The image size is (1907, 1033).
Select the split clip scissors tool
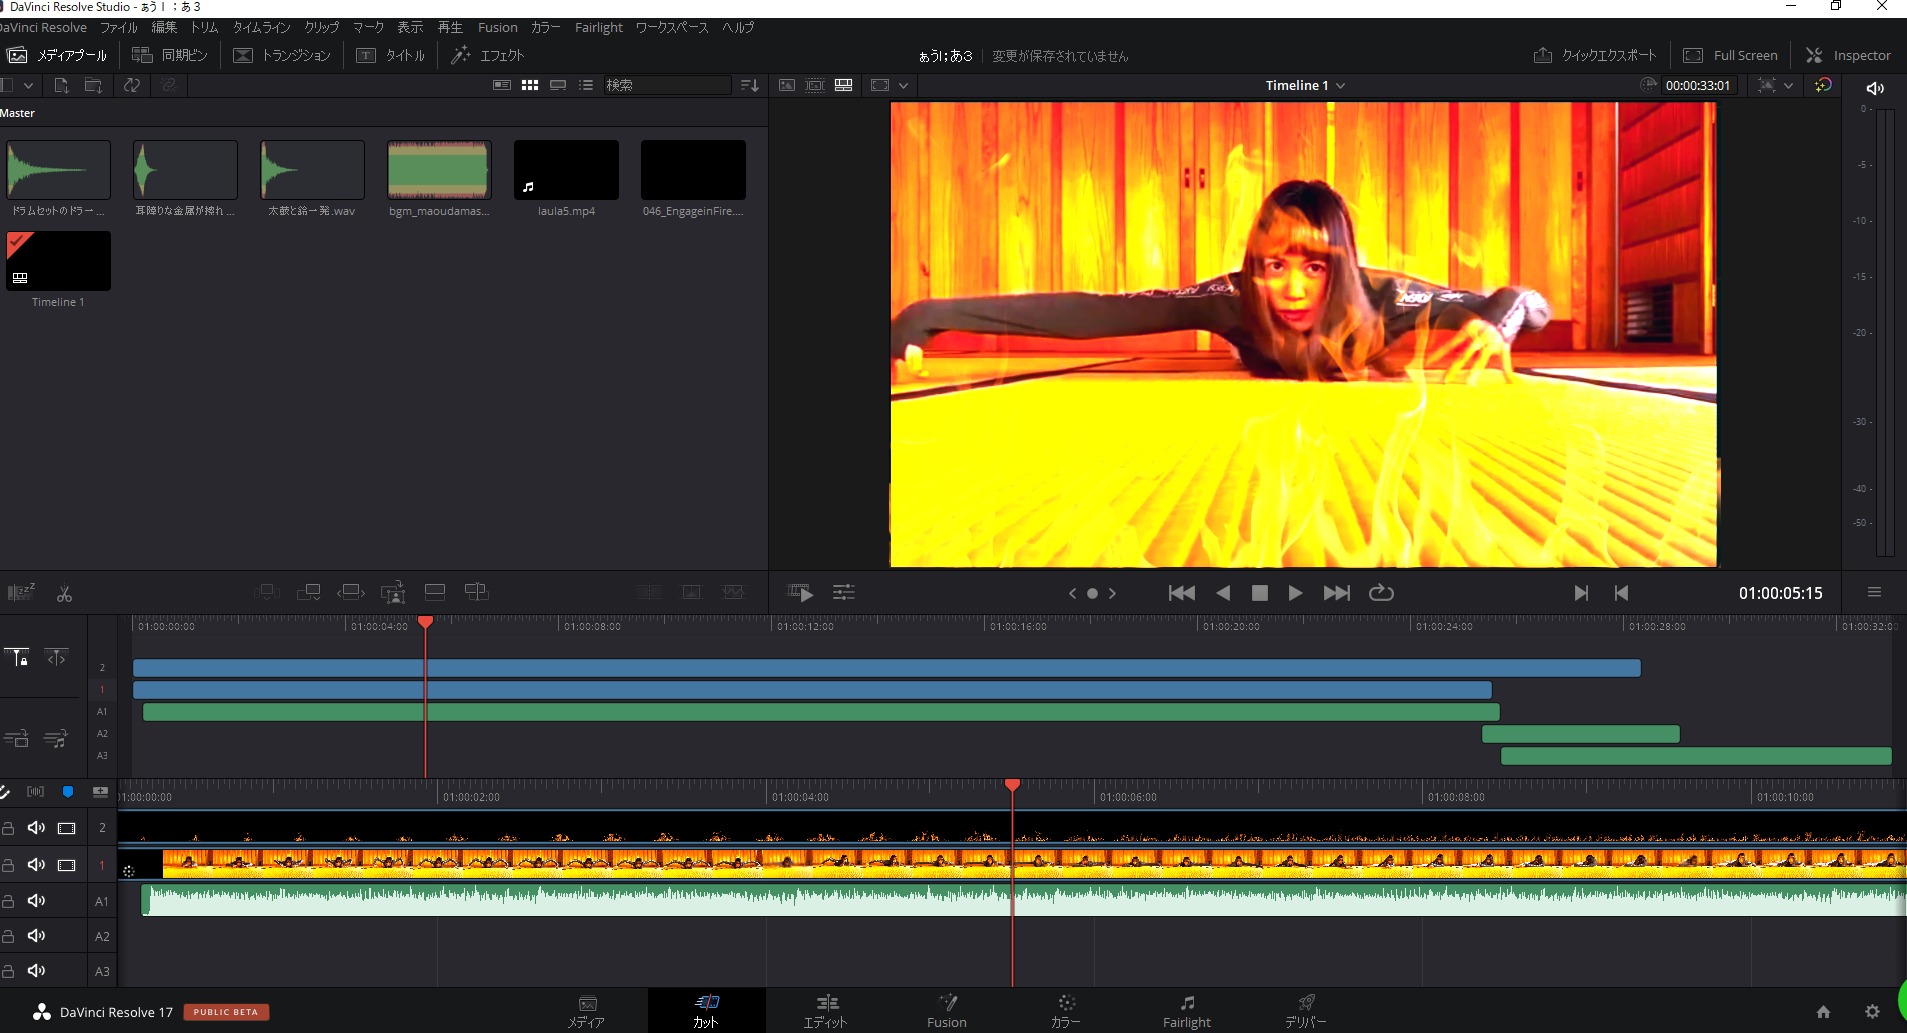64,594
